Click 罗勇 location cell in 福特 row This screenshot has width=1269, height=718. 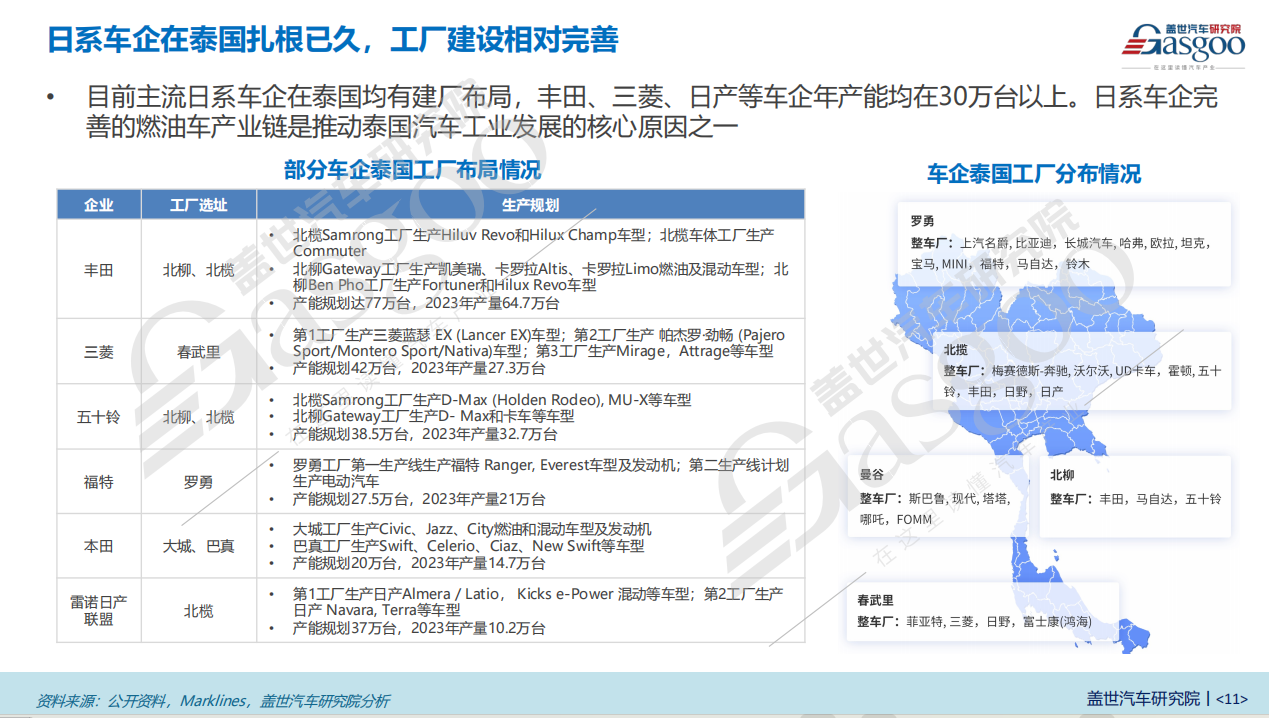coord(199,482)
